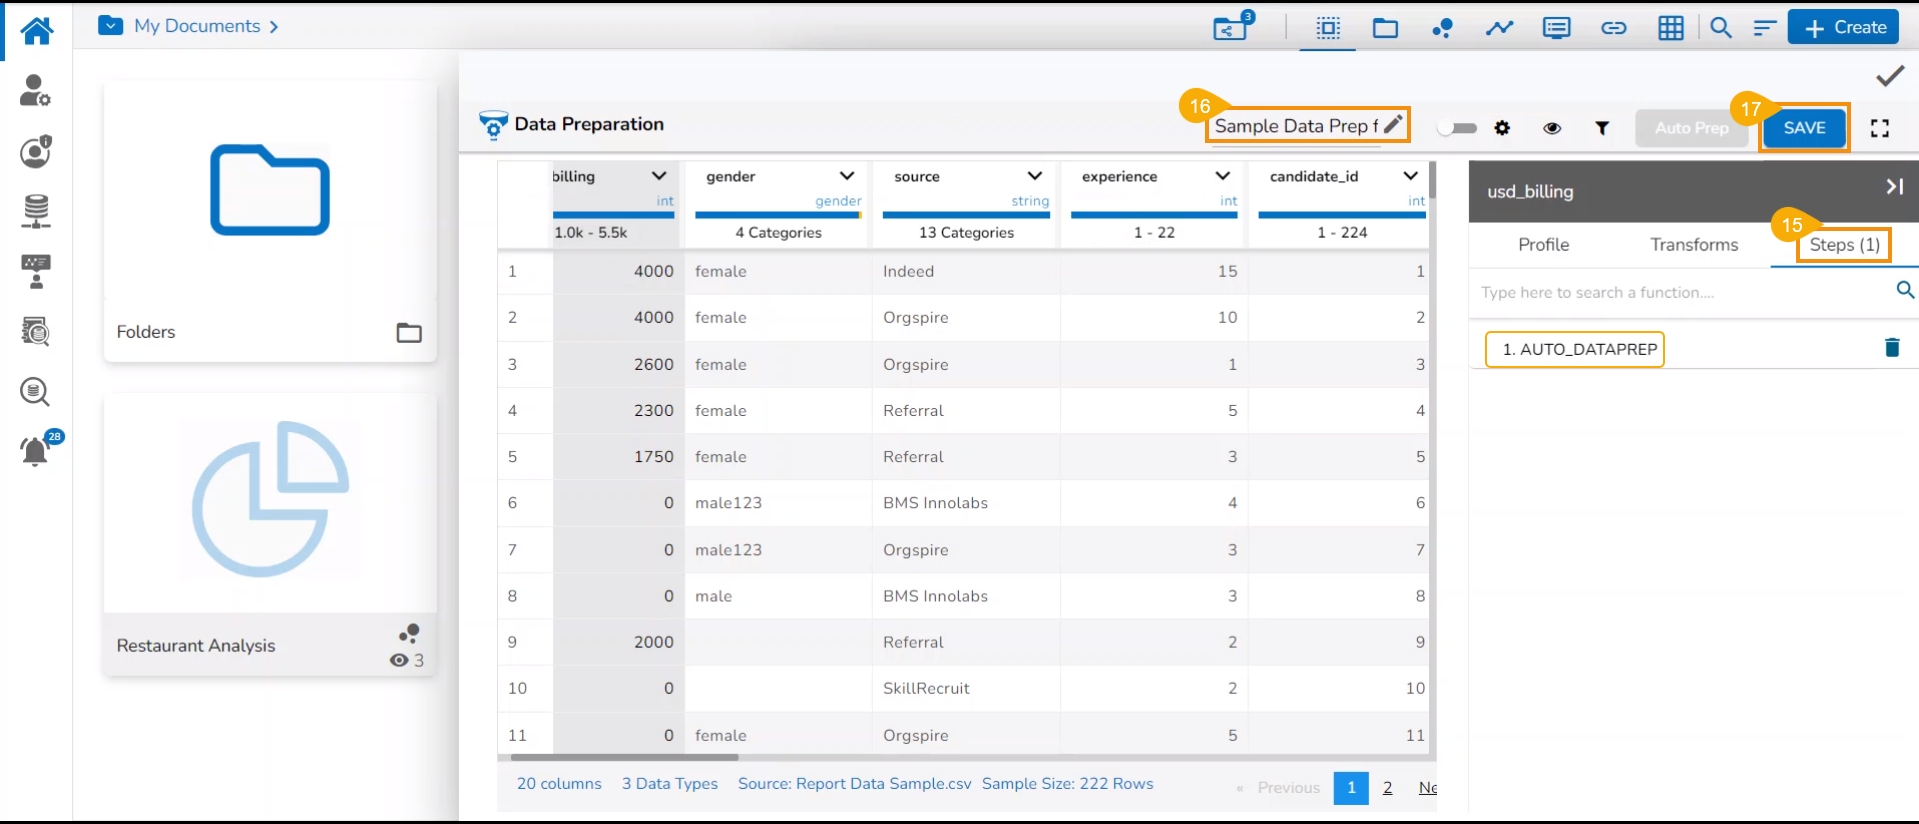Viewport: 1919px width, 824px height.
Task: Edit the preparation name with pencil icon
Action: click(1393, 125)
